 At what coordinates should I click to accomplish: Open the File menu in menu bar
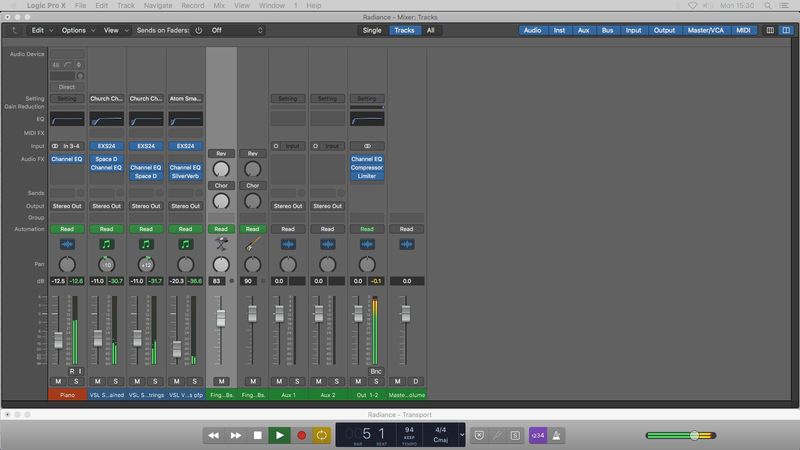point(80,6)
